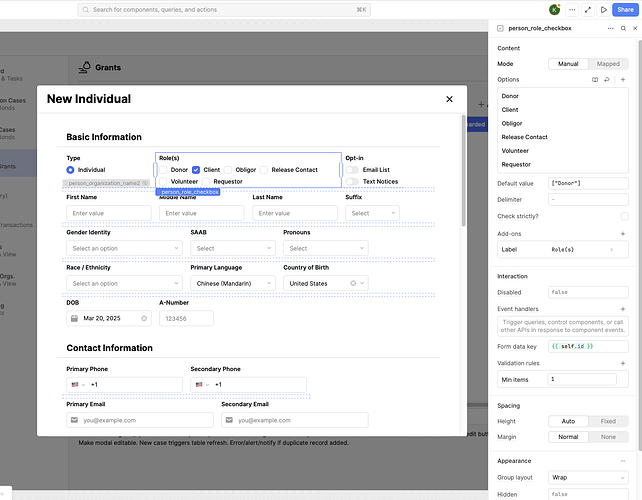
Task: Check the Release Contact role checkbox
Action: (x=264, y=170)
